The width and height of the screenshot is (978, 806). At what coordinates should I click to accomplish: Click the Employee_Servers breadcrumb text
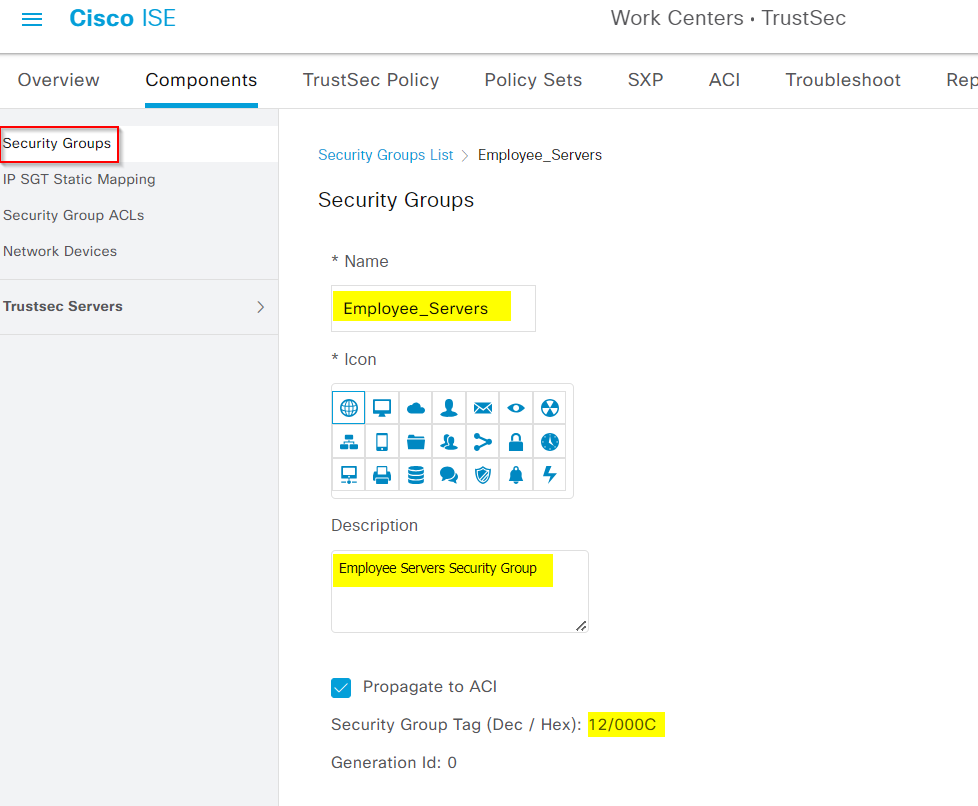[540, 155]
